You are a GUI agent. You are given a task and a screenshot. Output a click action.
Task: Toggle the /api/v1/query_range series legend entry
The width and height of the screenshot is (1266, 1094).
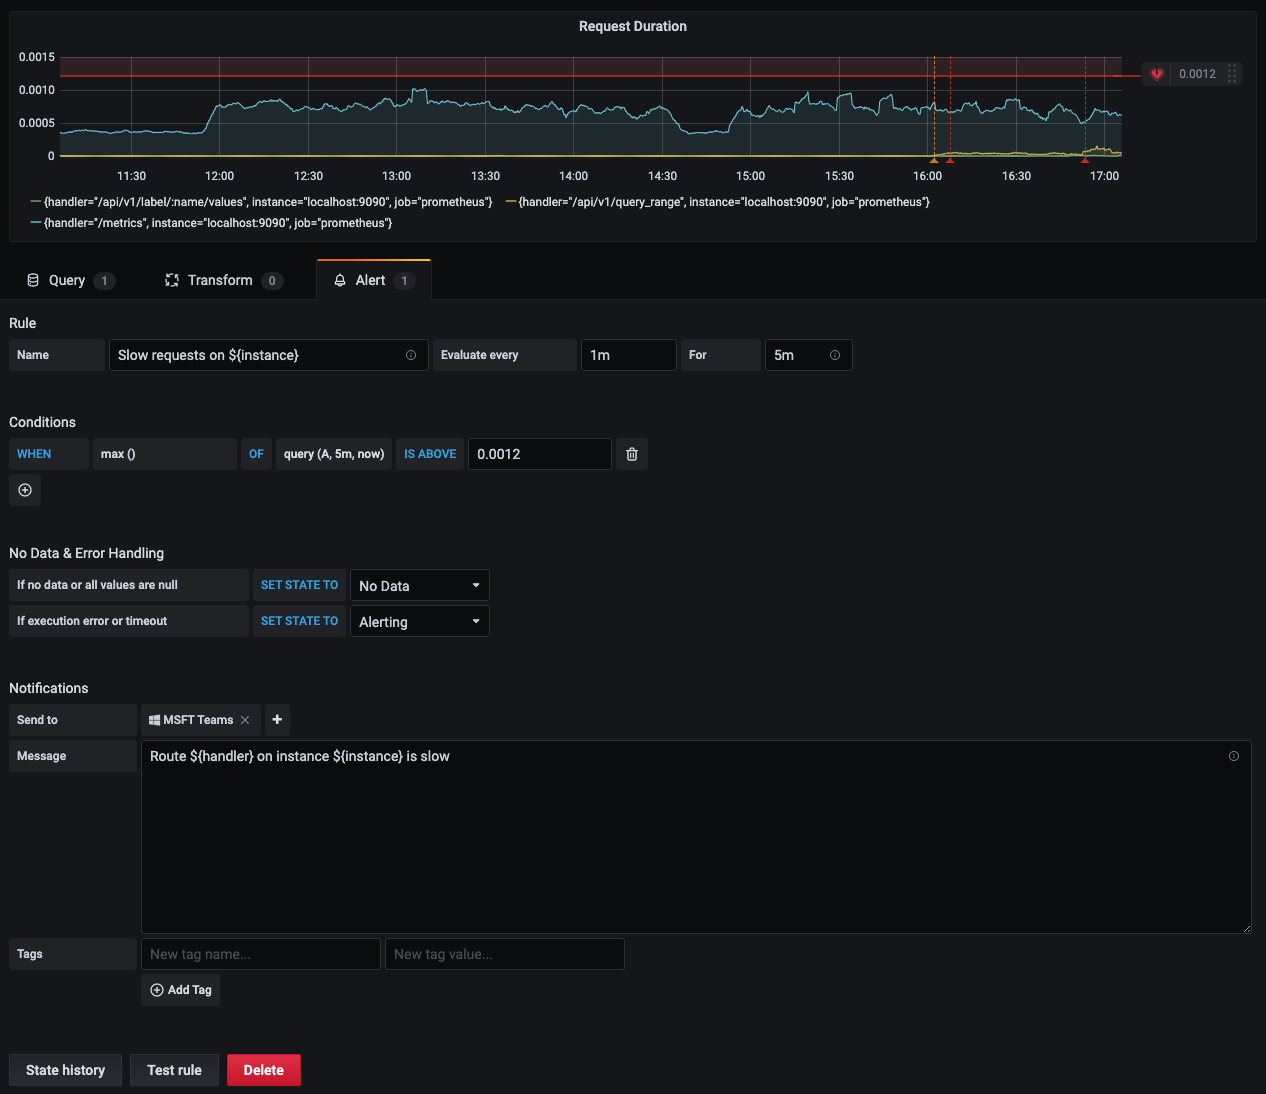click(x=720, y=202)
